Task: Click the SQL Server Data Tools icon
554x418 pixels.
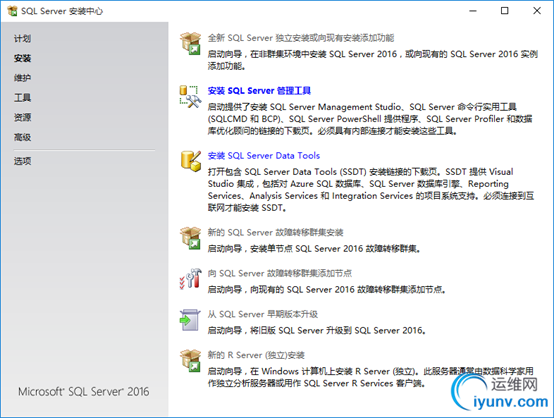Action: pos(191,161)
